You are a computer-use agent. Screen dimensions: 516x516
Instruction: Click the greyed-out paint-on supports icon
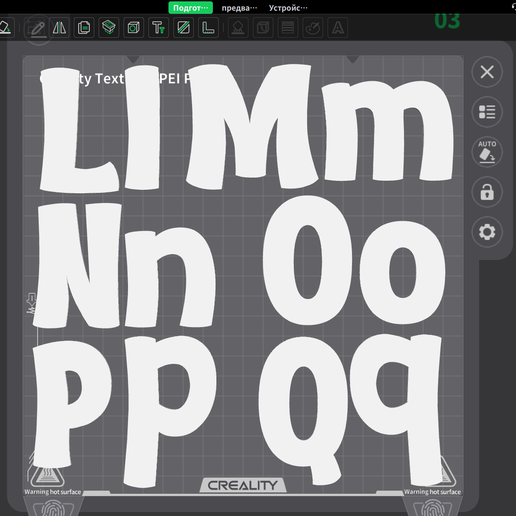[238, 28]
